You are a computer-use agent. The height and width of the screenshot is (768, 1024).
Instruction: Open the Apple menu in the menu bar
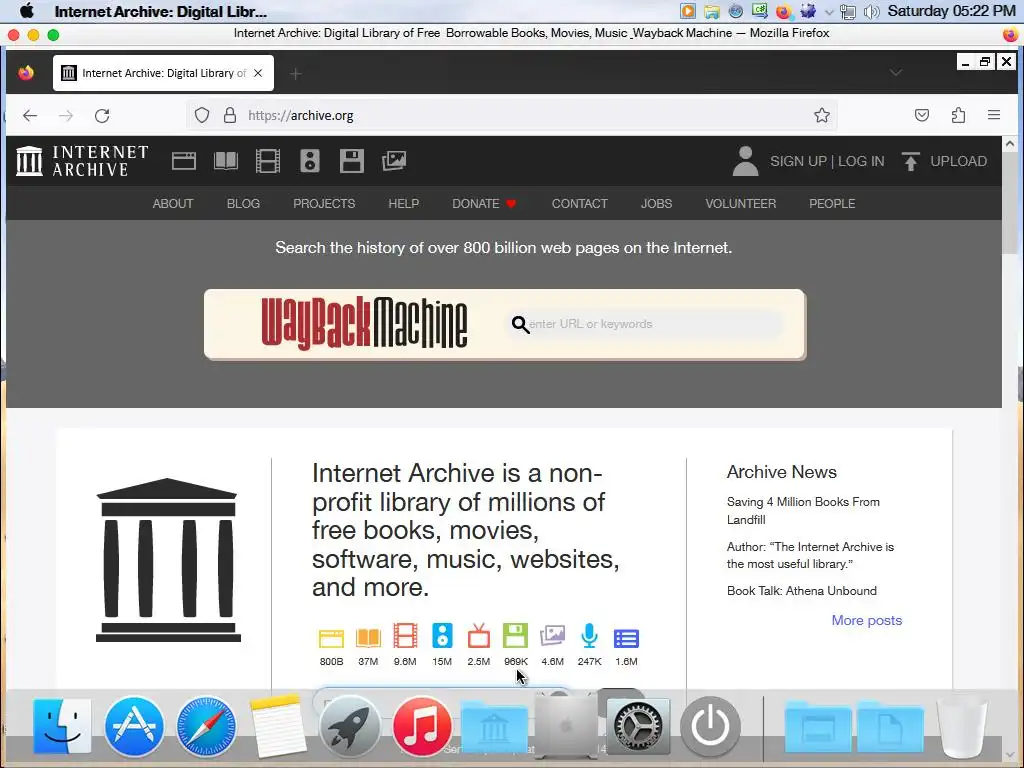point(27,11)
